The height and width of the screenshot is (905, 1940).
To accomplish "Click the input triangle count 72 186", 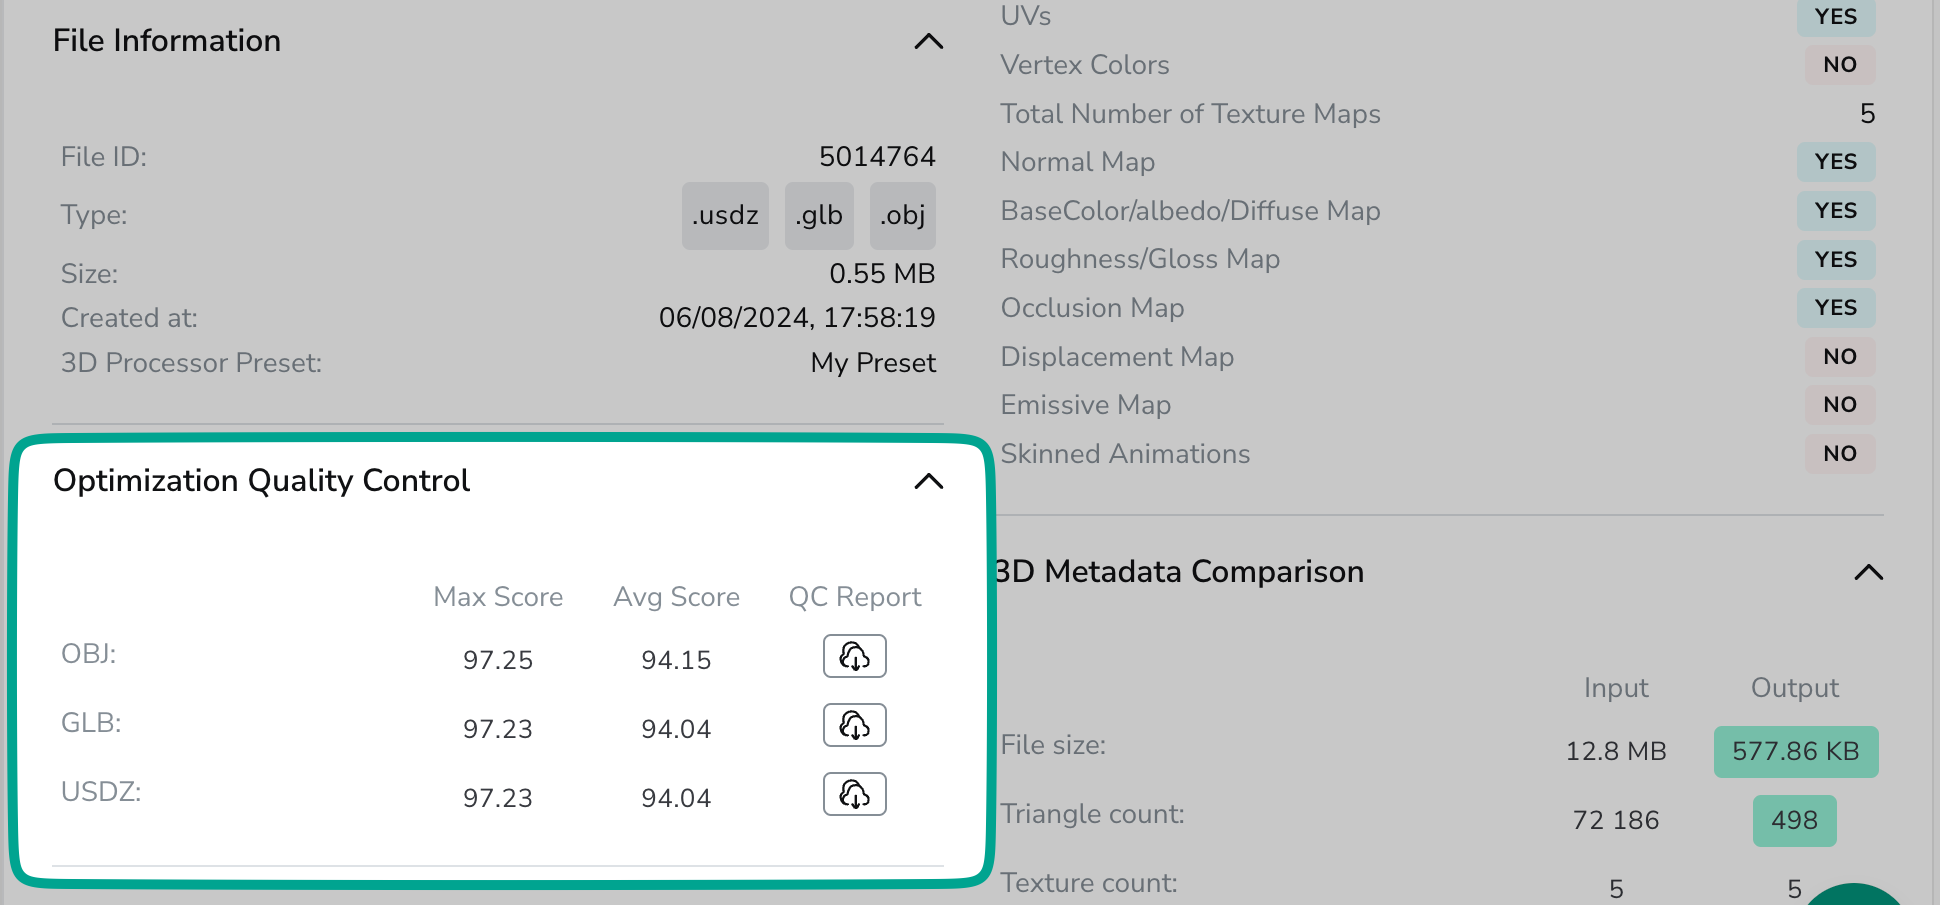I will point(1616,820).
